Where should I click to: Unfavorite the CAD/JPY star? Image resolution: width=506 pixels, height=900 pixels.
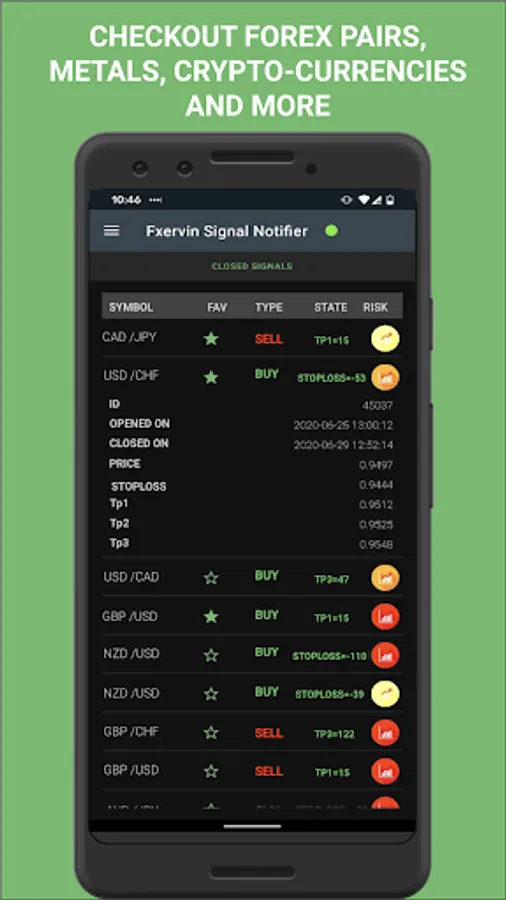[211, 339]
